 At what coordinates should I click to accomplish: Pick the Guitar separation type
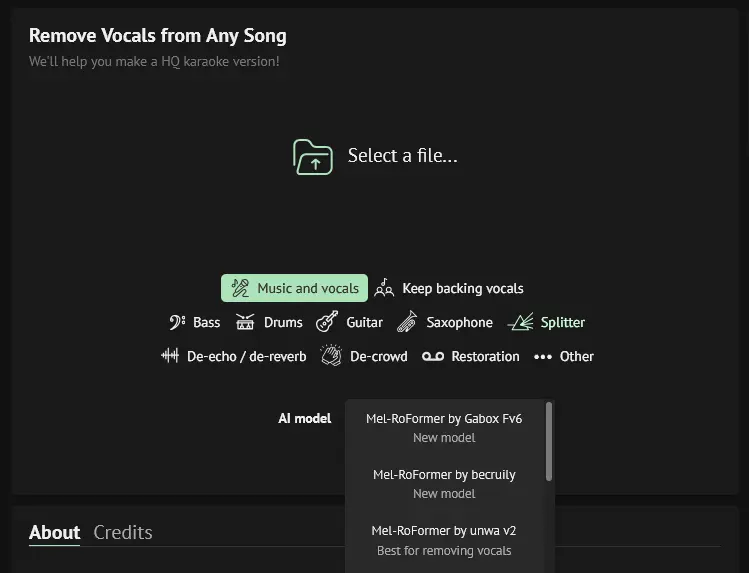click(x=349, y=322)
